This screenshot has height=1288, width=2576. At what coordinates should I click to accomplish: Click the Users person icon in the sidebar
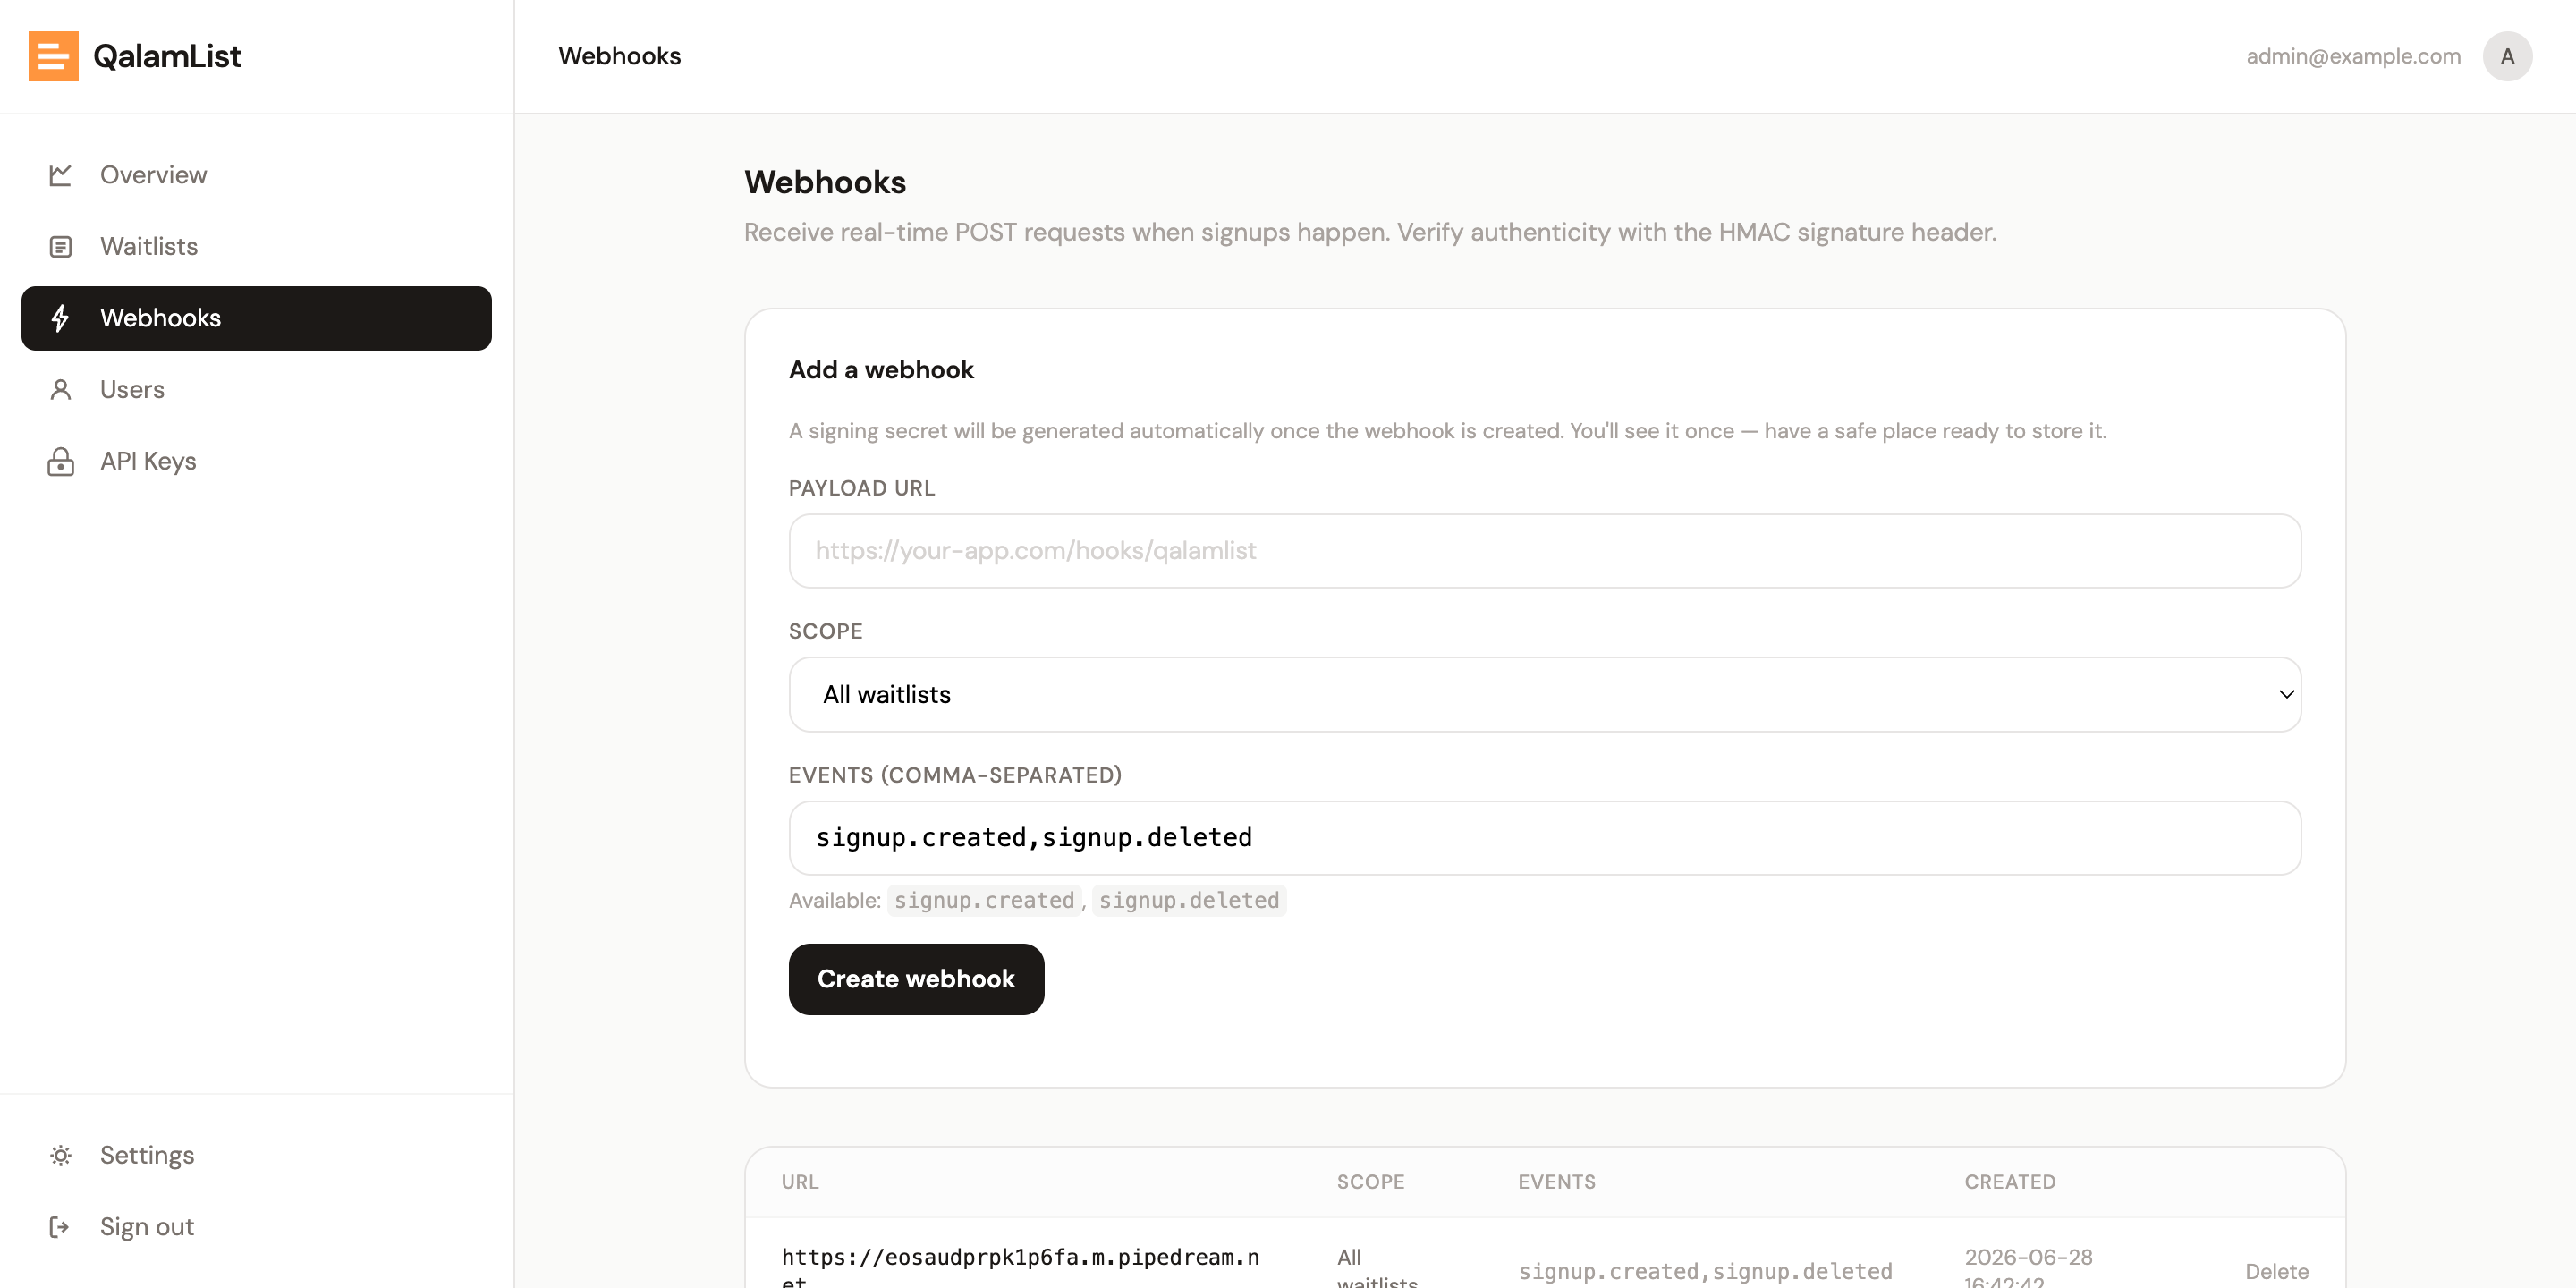click(60, 390)
